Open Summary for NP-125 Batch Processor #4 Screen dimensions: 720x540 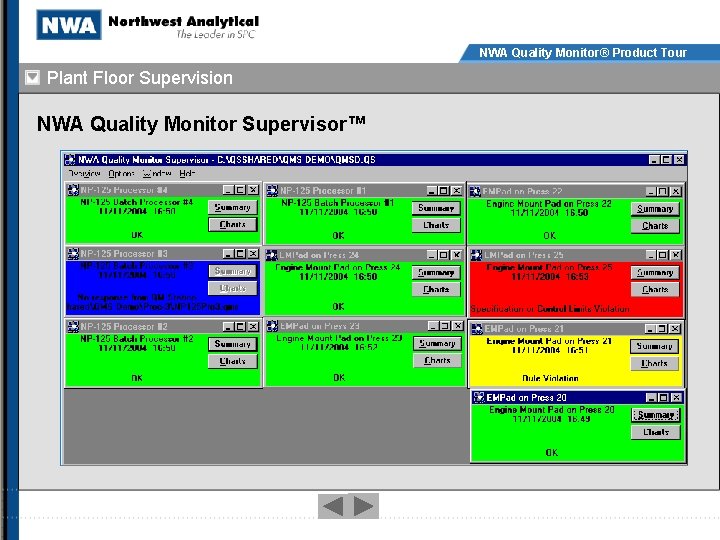point(233,208)
